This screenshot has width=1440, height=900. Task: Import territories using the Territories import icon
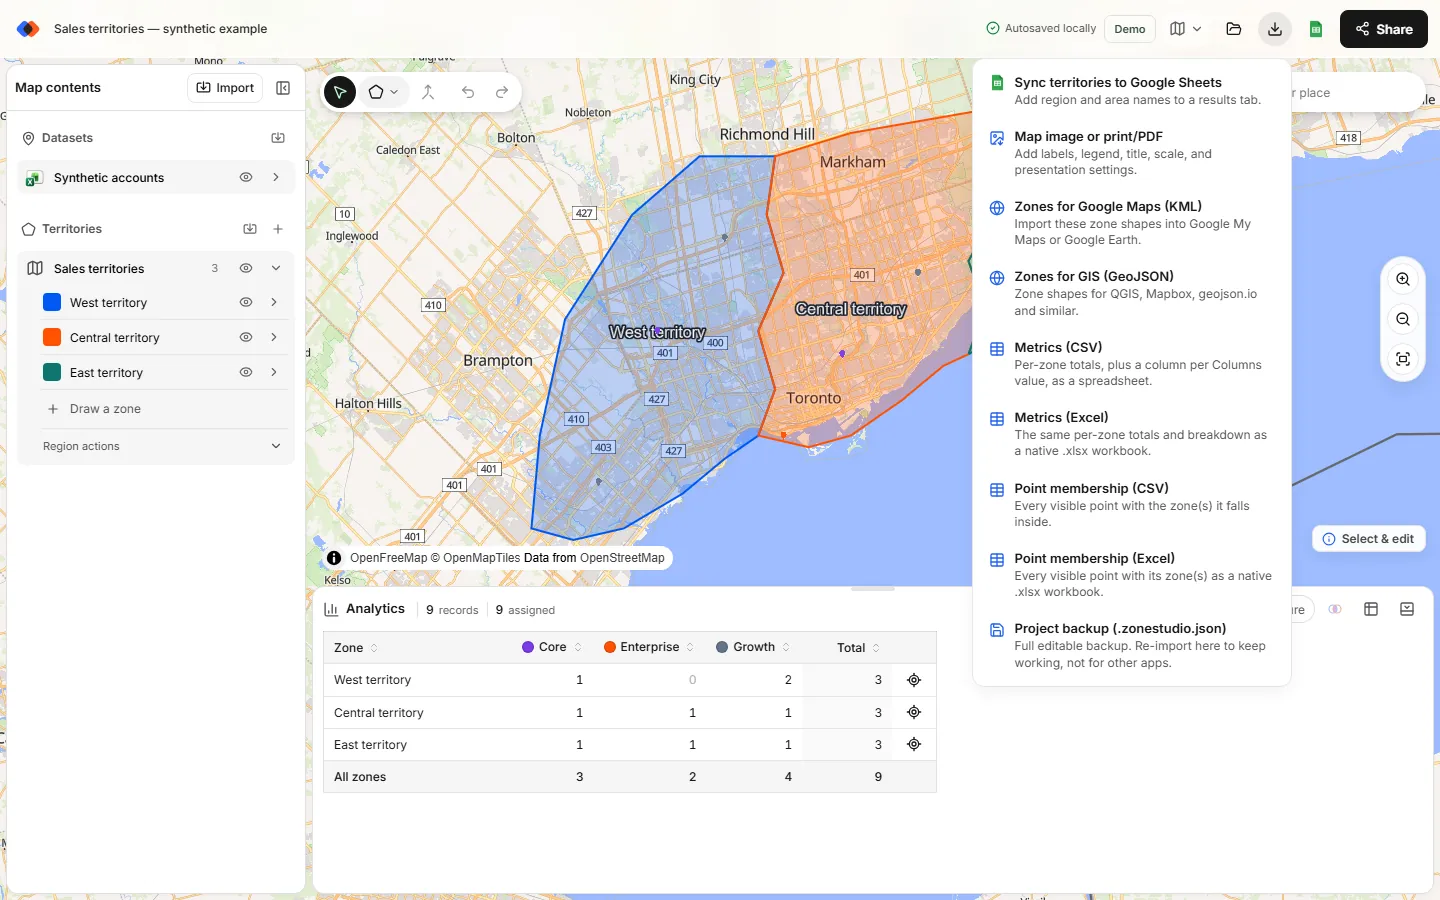click(250, 229)
